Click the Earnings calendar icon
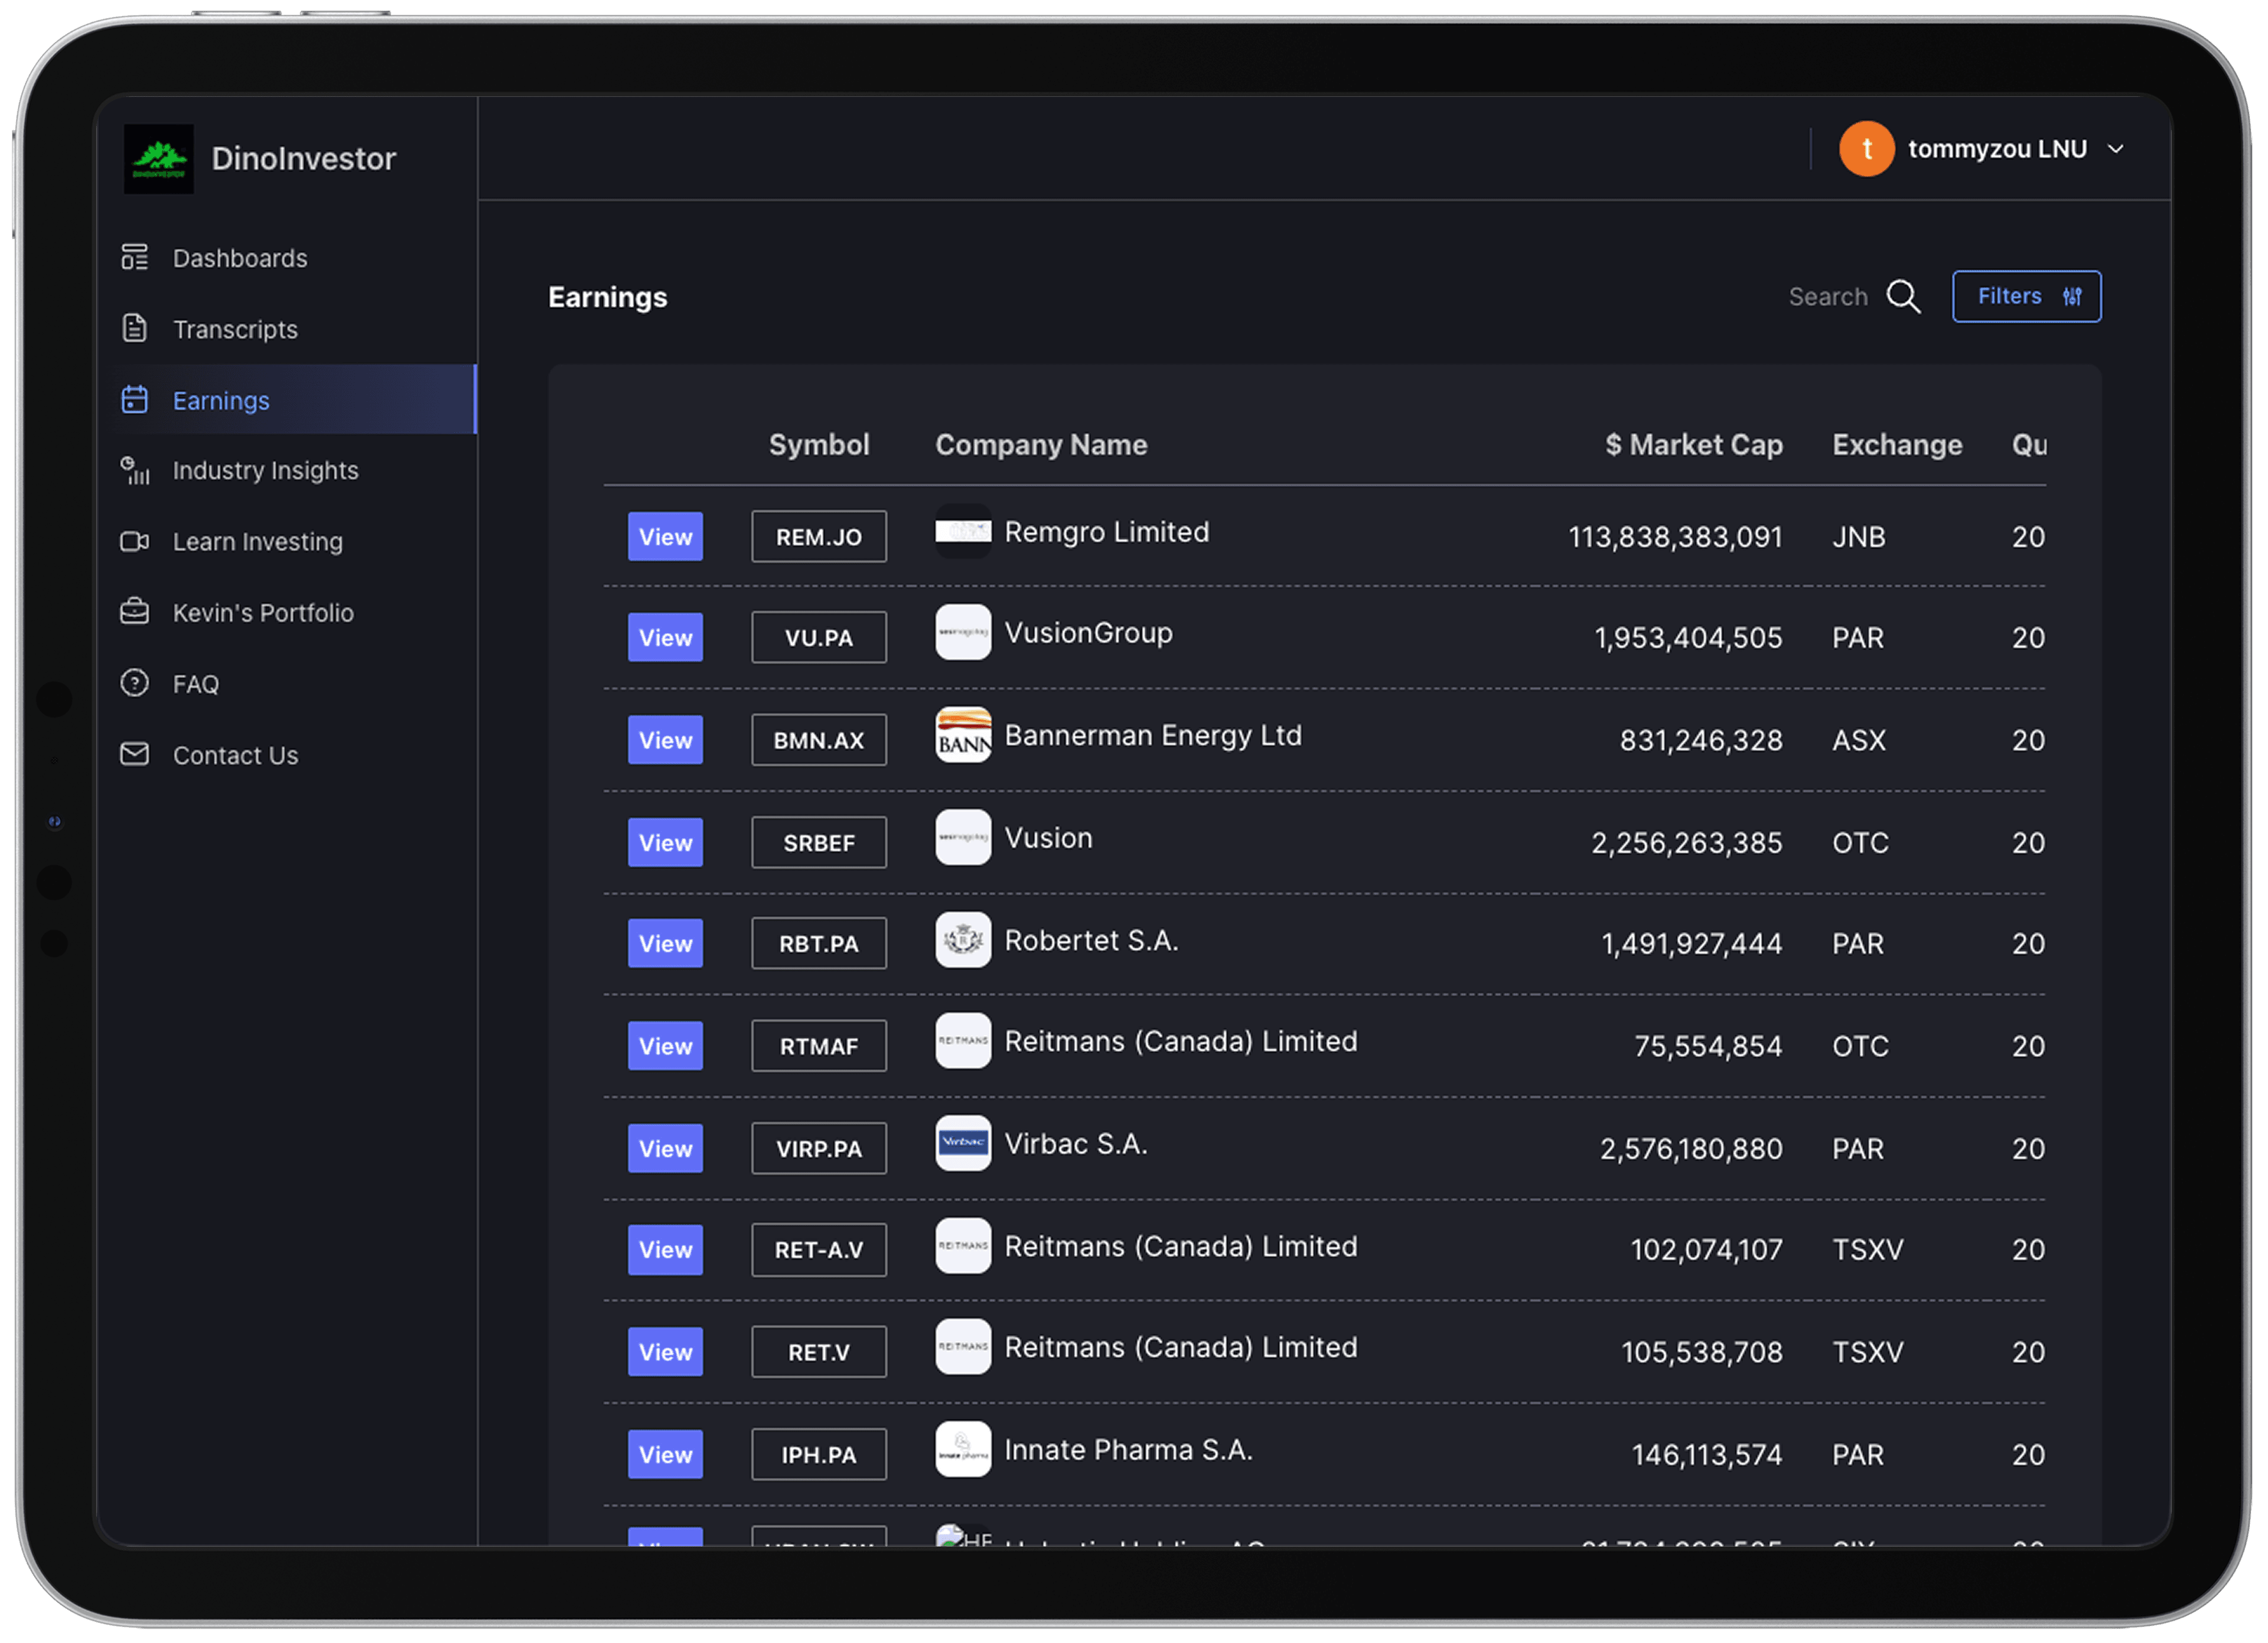Viewport: 2268px width, 1643px height. pyautogui.click(x=134, y=400)
